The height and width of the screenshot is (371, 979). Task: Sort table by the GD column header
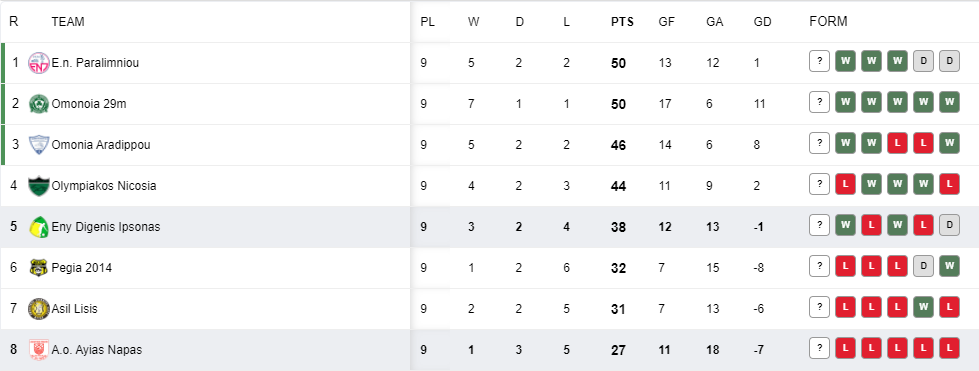(x=762, y=22)
